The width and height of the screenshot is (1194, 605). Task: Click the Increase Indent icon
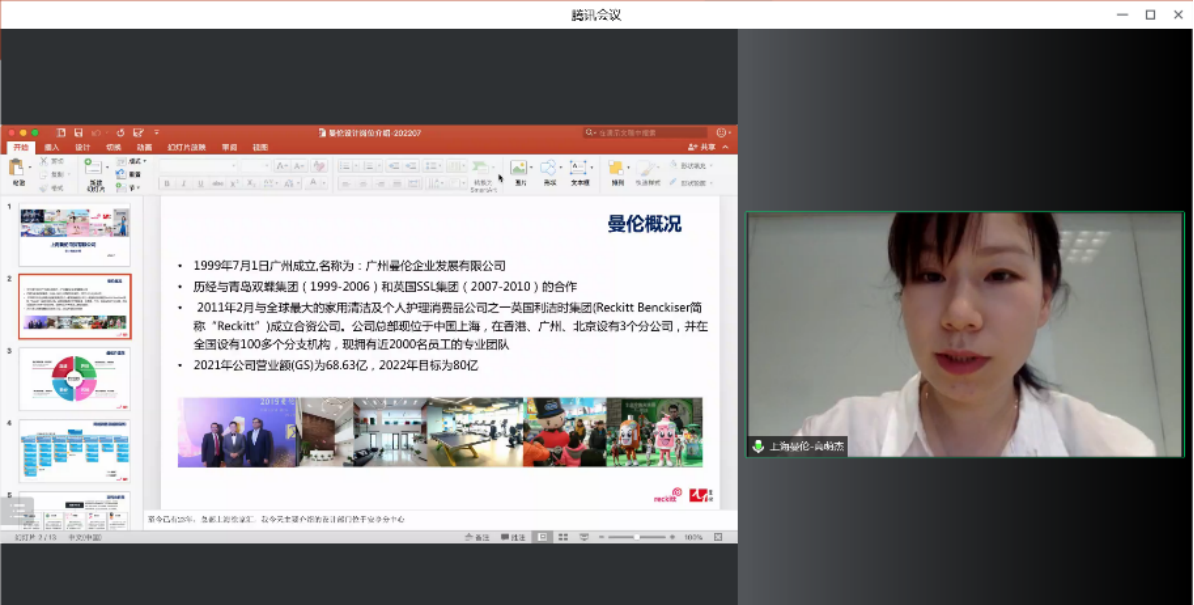pyautogui.click(x=411, y=166)
